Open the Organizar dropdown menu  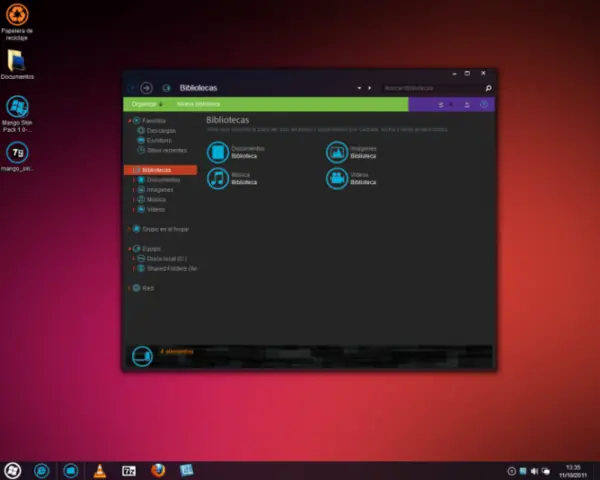(146, 104)
